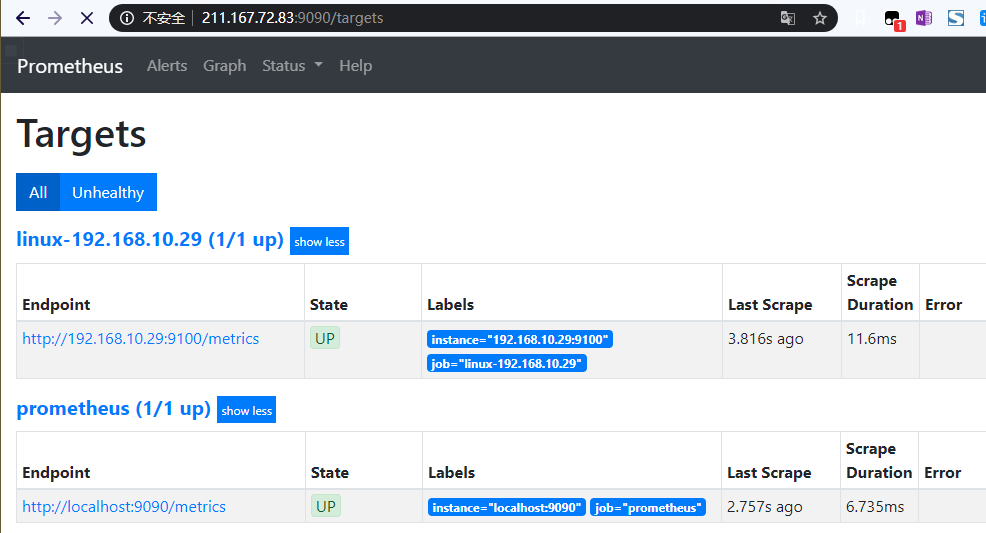Select scrape duration 6.735ms

[x=875, y=507]
